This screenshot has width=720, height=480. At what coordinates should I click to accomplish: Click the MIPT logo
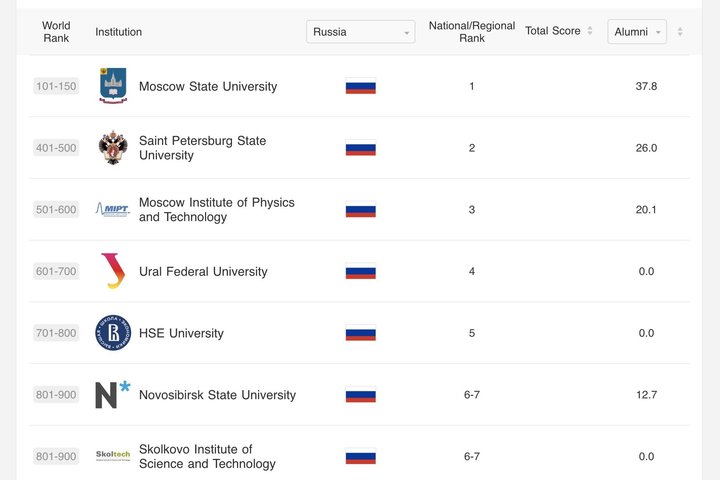tap(113, 209)
